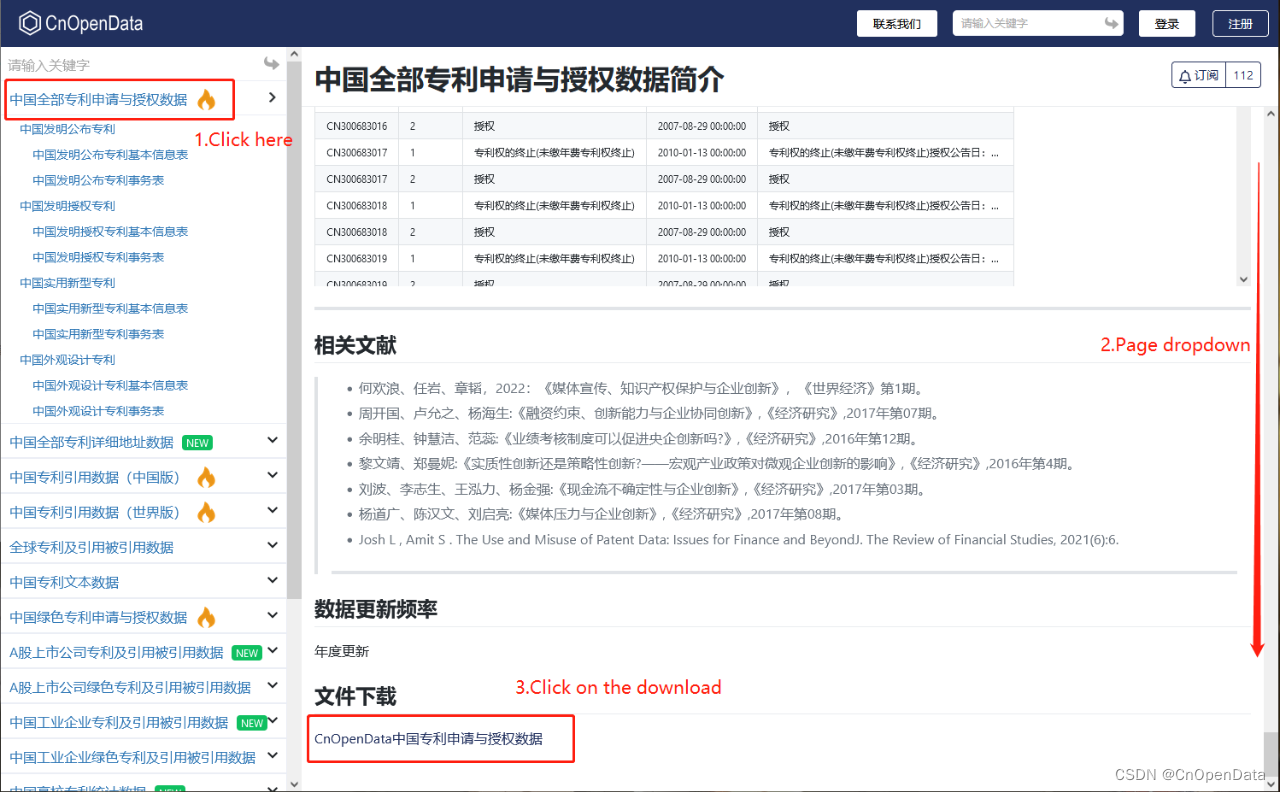Viewport: 1280px width, 792px height.
Task: Collapse the 中国全部专利申请与授权数据 section chevron
Action: click(272, 97)
